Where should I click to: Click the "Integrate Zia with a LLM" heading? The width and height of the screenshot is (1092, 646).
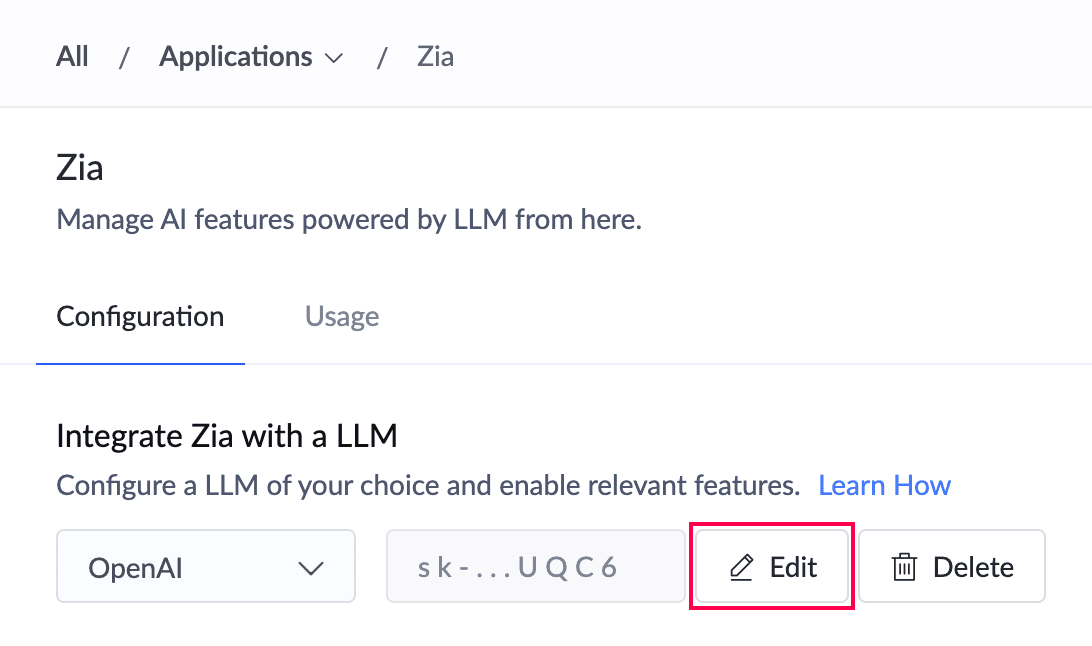(x=227, y=436)
